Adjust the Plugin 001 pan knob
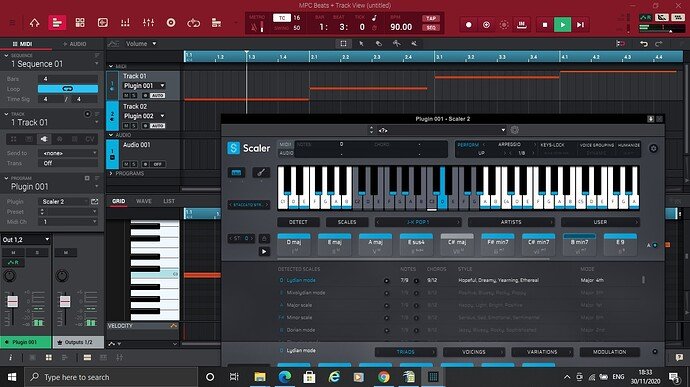 pyautogui.click(x=10, y=276)
